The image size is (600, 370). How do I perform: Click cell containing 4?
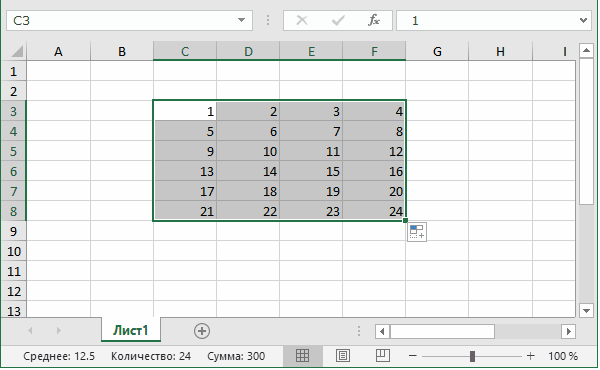click(x=374, y=111)
